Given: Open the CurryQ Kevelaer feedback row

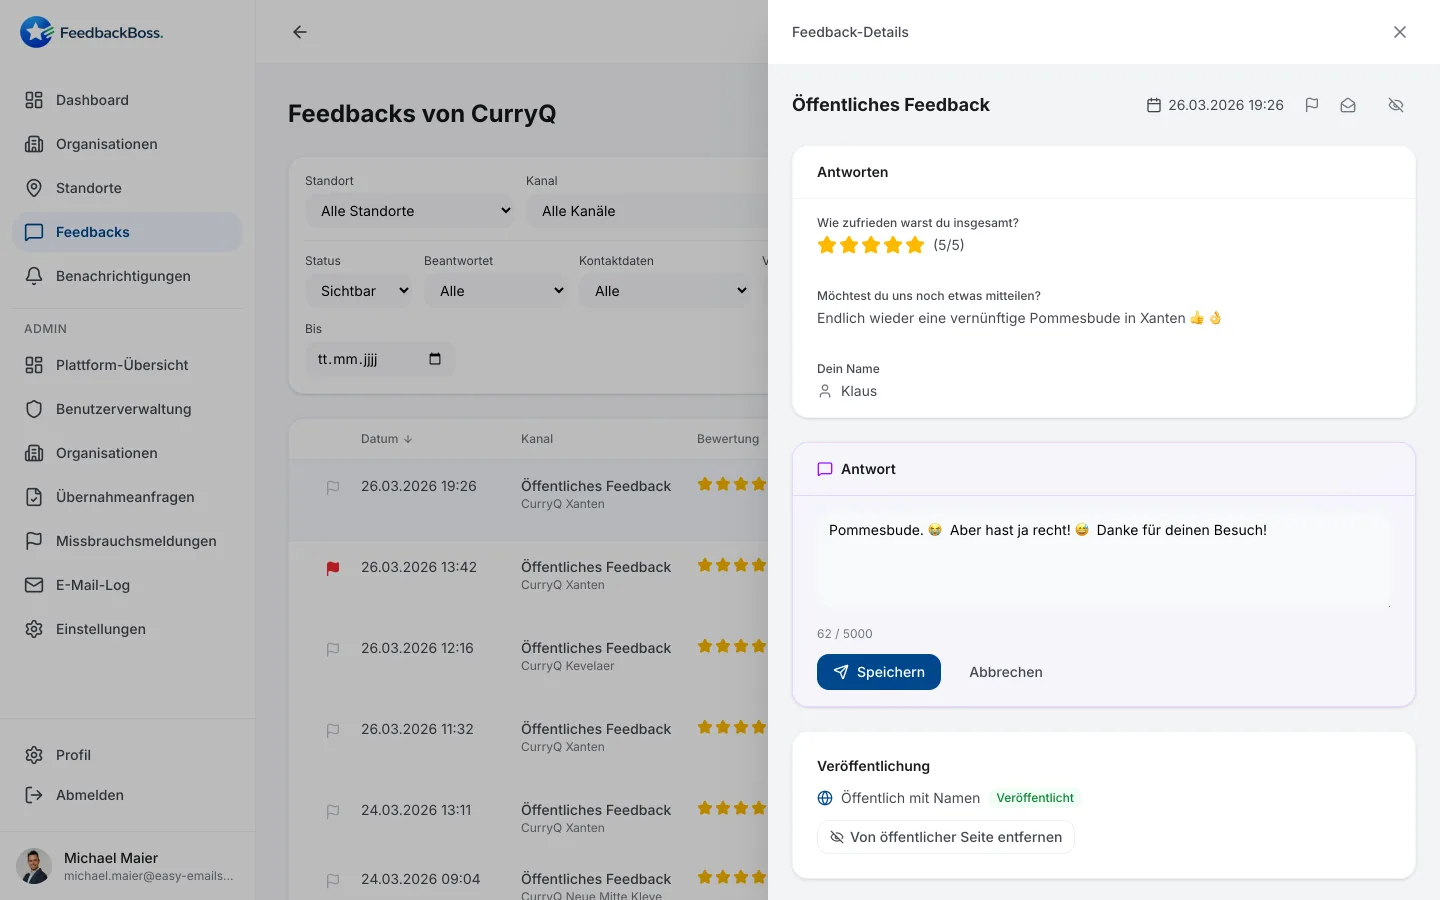Looking at the screenshot, I should [x=528, y=662].
